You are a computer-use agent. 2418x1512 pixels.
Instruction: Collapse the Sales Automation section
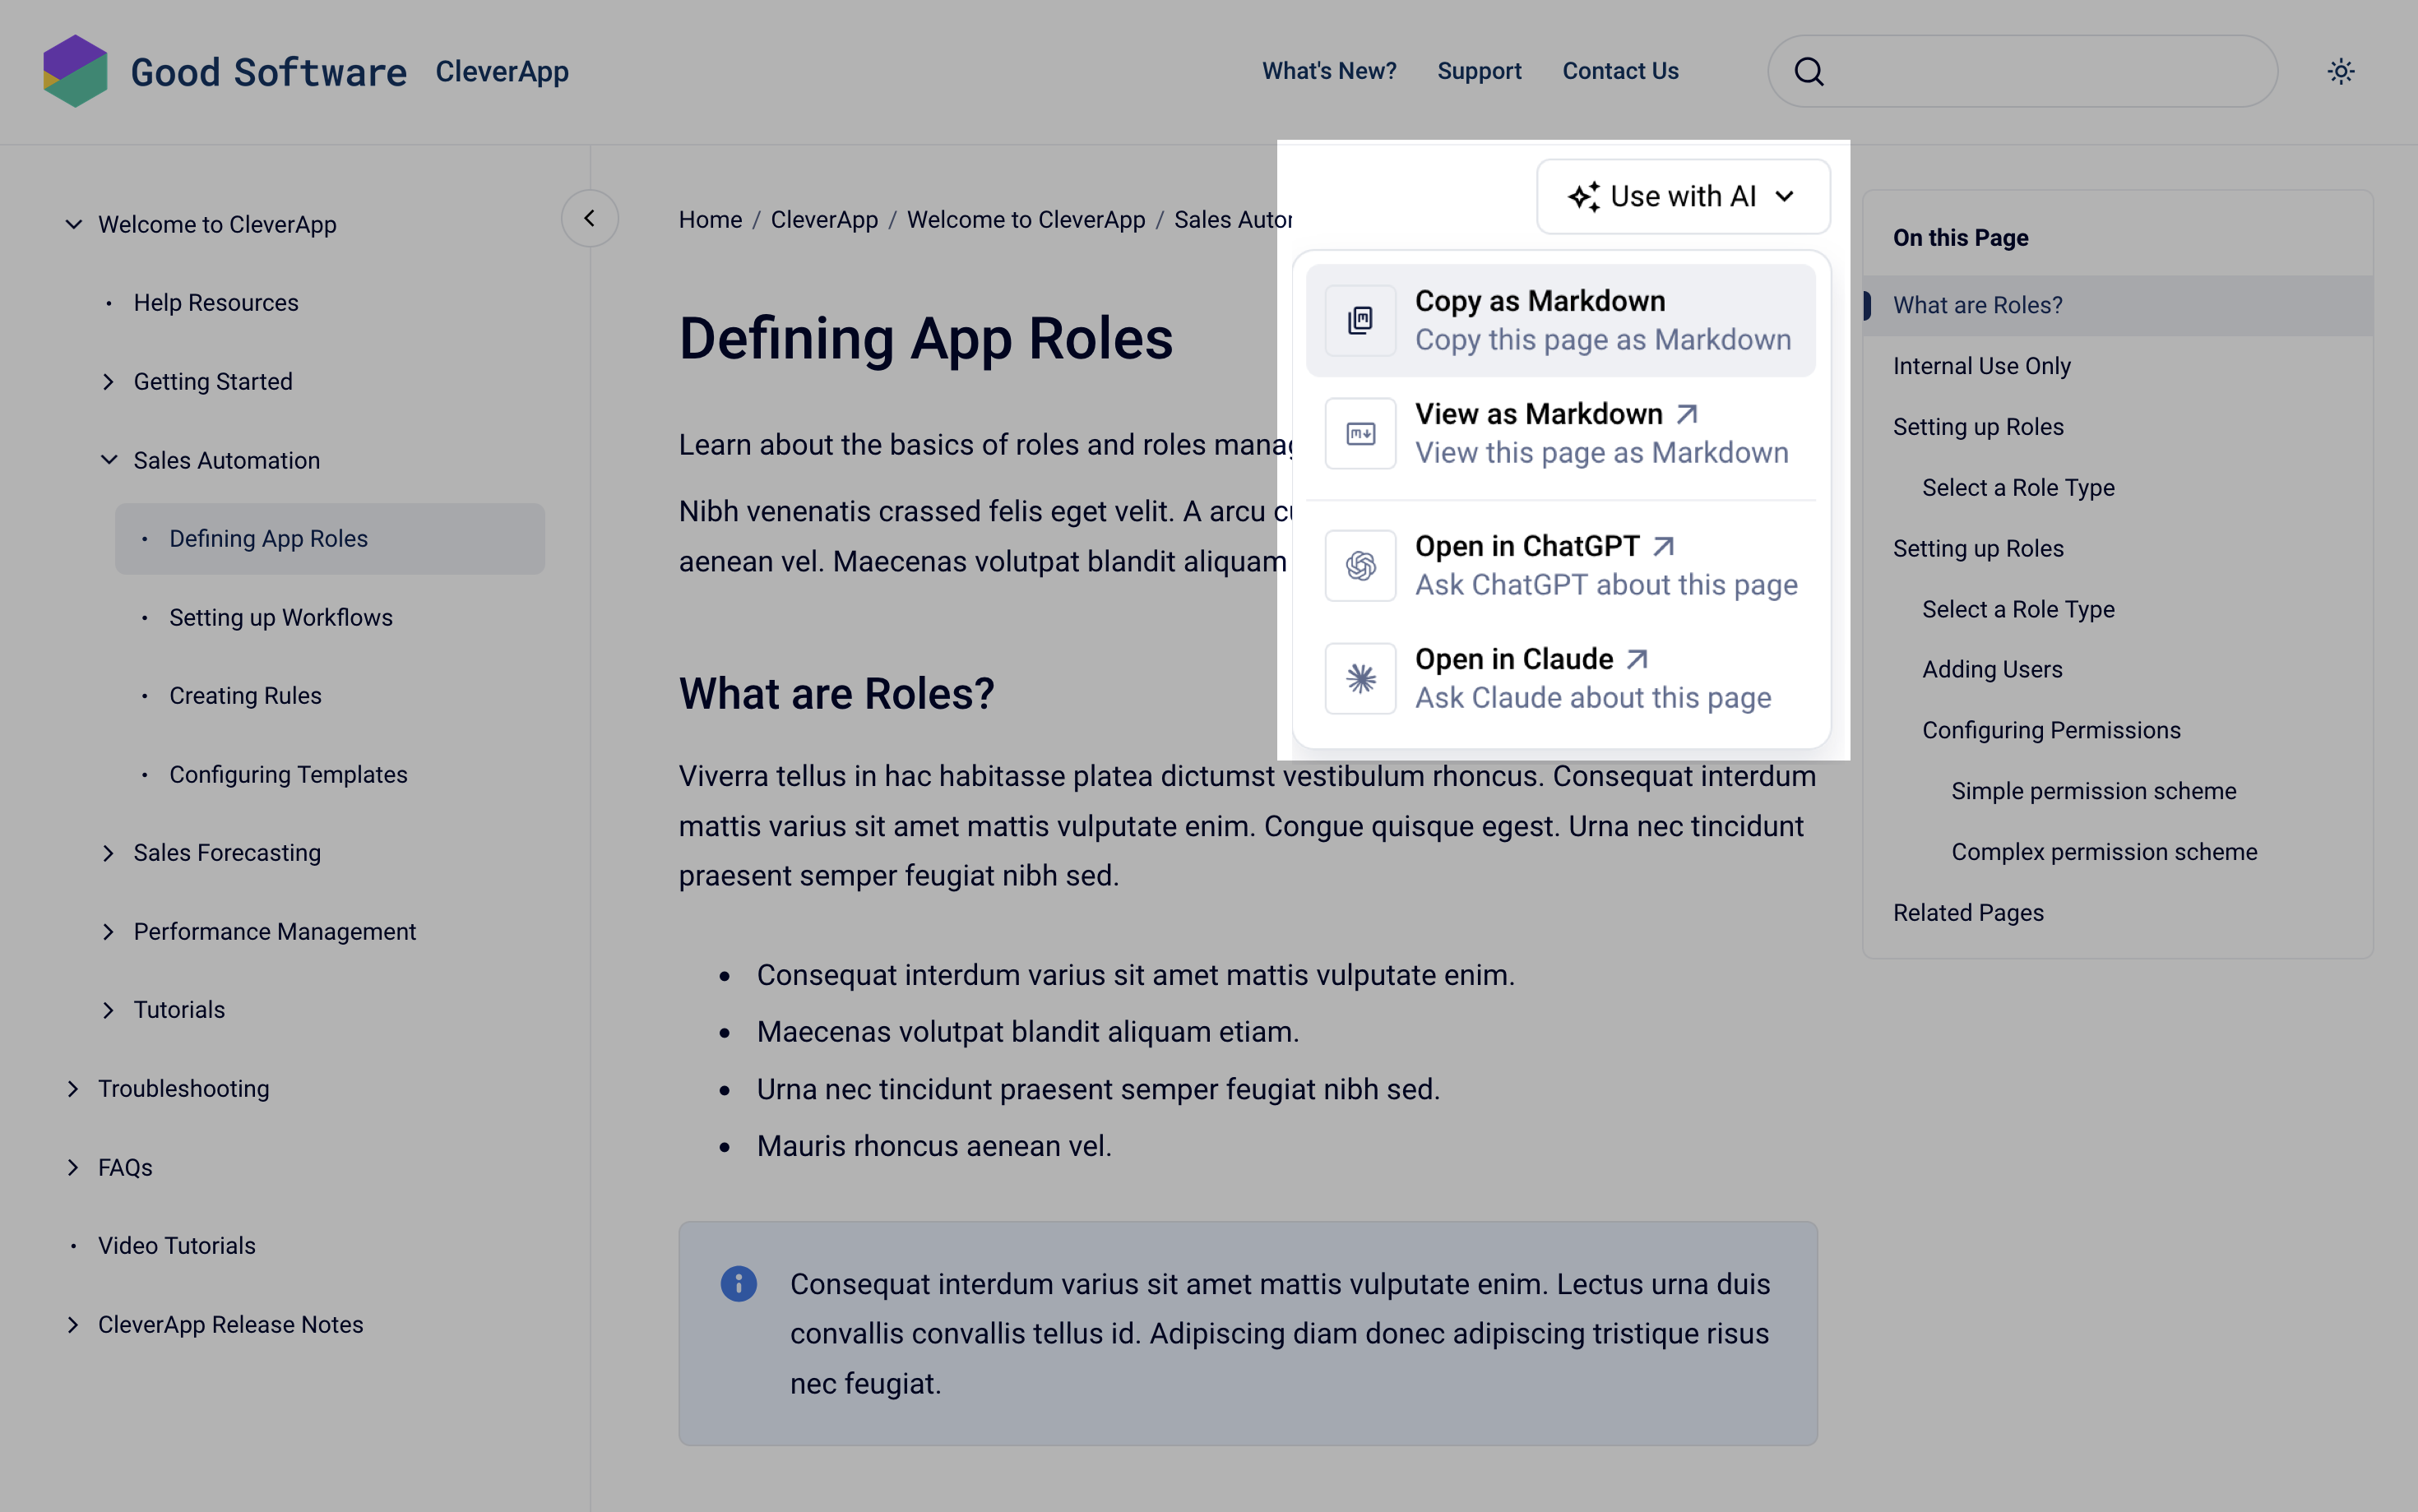[x=108, y=460]
